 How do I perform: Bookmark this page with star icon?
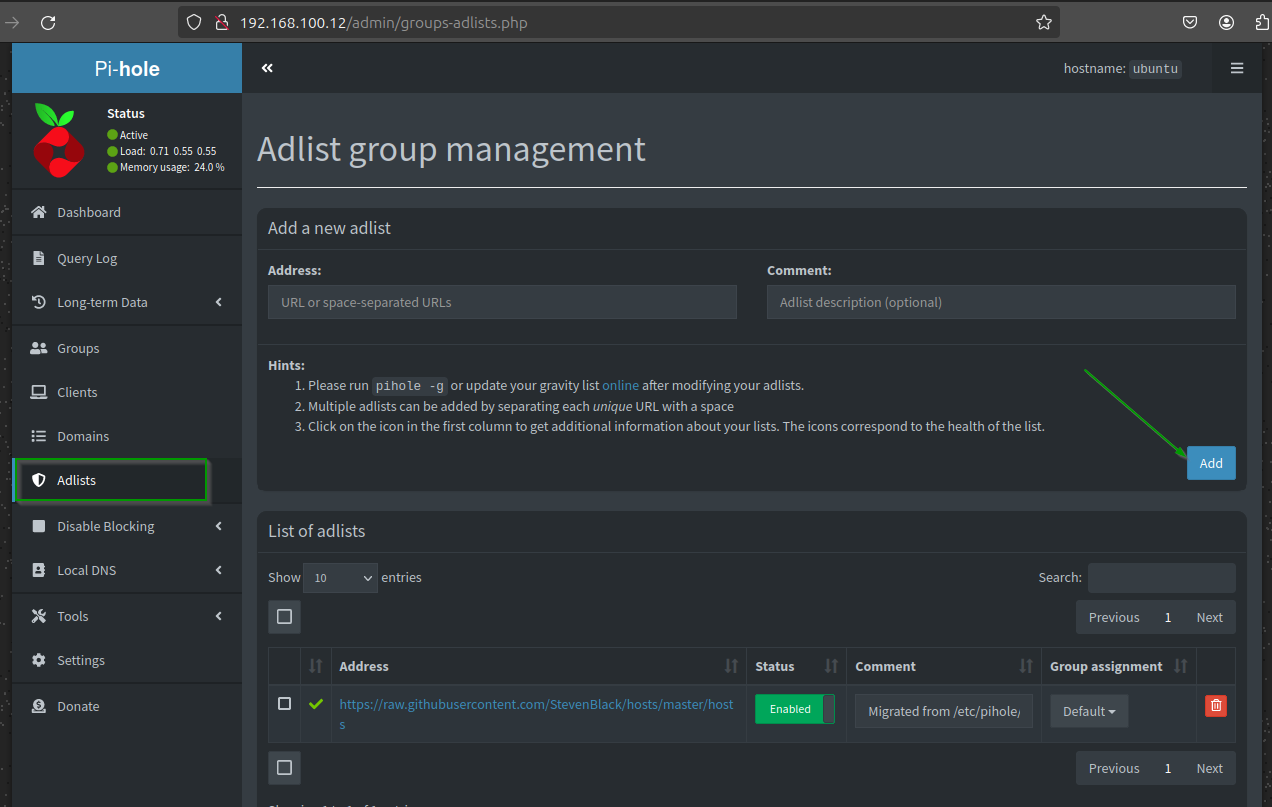pos(1044,22)
